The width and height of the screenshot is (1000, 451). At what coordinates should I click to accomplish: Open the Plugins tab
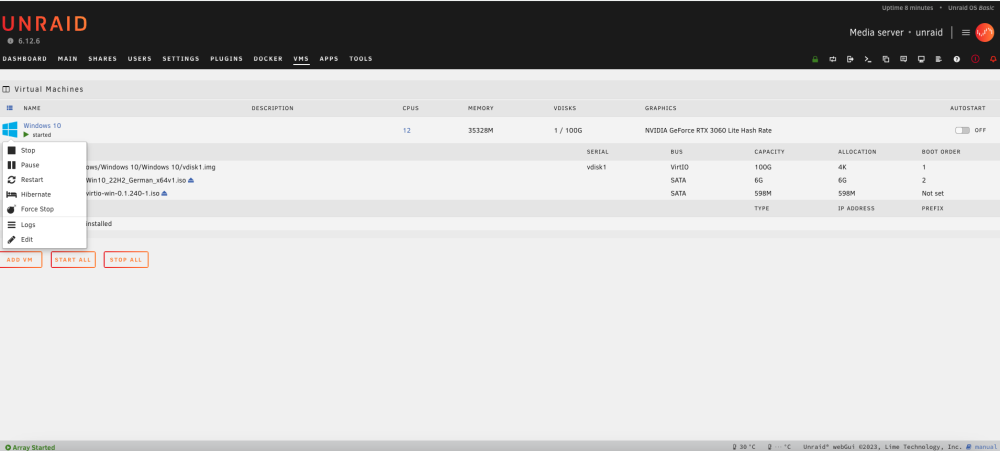[x=226, y=59]
